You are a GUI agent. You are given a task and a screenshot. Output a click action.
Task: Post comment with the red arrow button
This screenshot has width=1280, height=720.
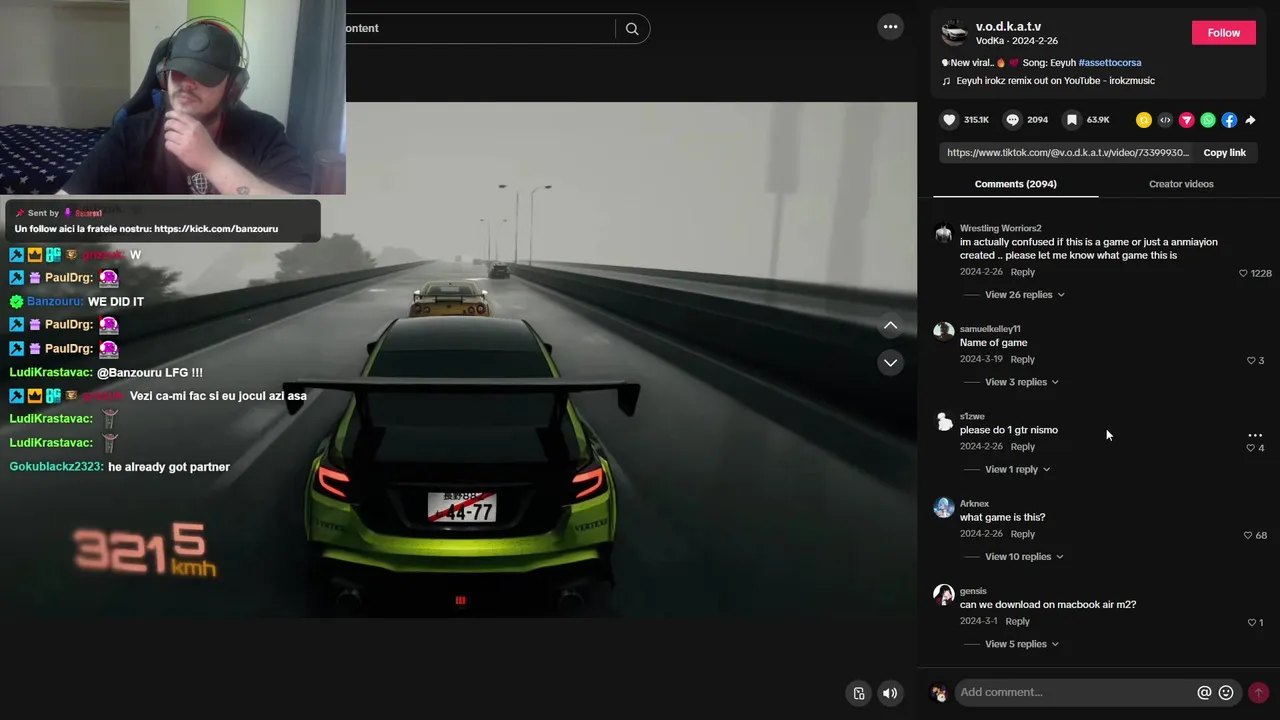click(x=1258, y=692)
